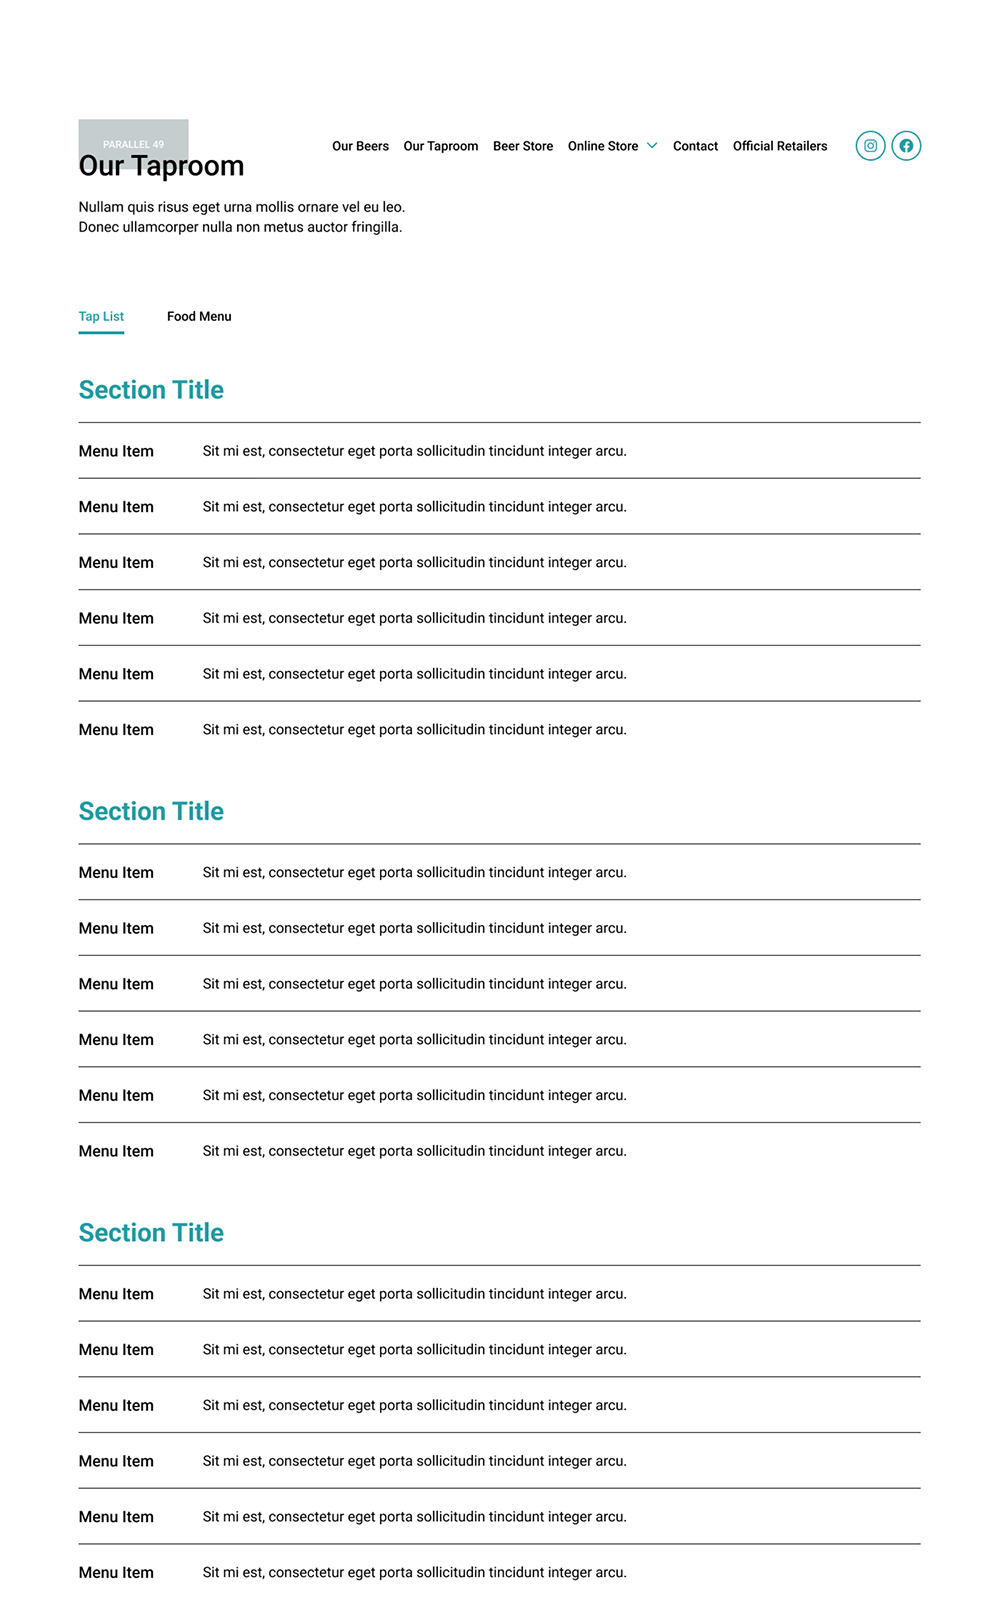1000x1600 pixels.
Task: Click the first Section Title heading
Action: click(x=151, y=390)
